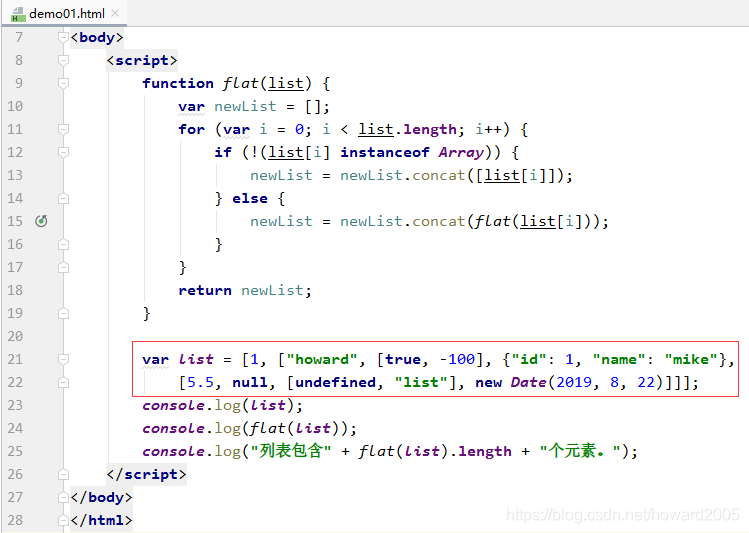Click the "mike" string on line 21
Image resolution: width=749 pixels, height=533 pixels.
coord(692,359)
